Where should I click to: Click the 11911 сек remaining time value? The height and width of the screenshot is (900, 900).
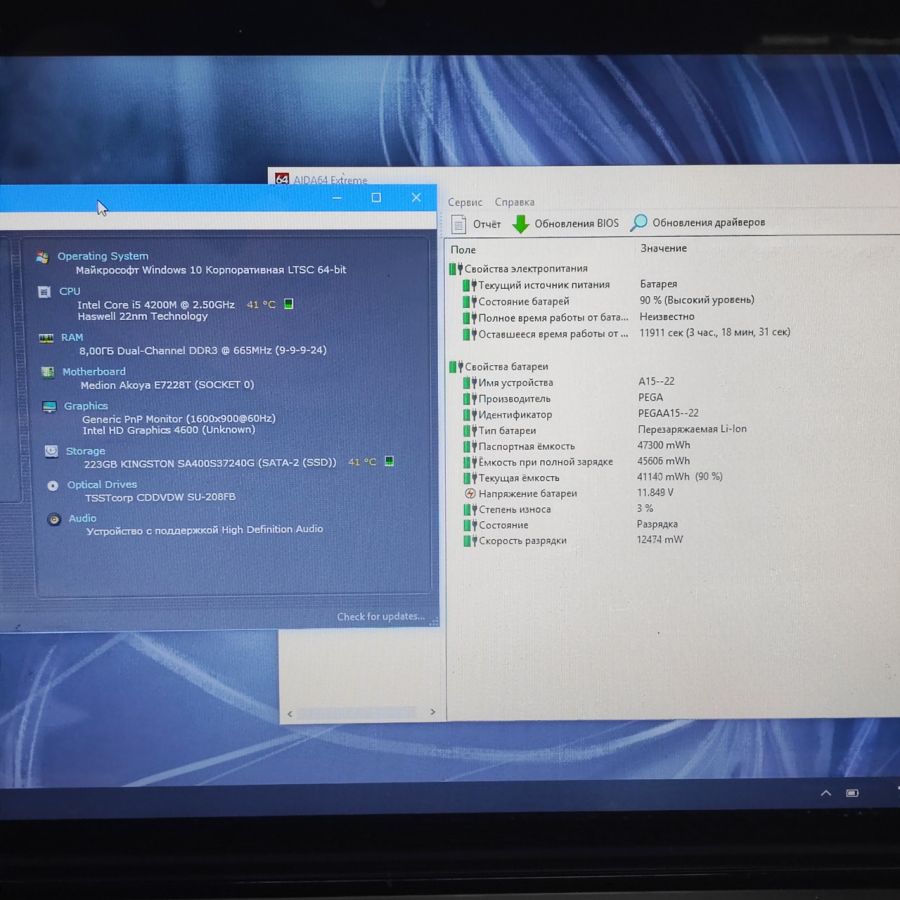point(715,332)
